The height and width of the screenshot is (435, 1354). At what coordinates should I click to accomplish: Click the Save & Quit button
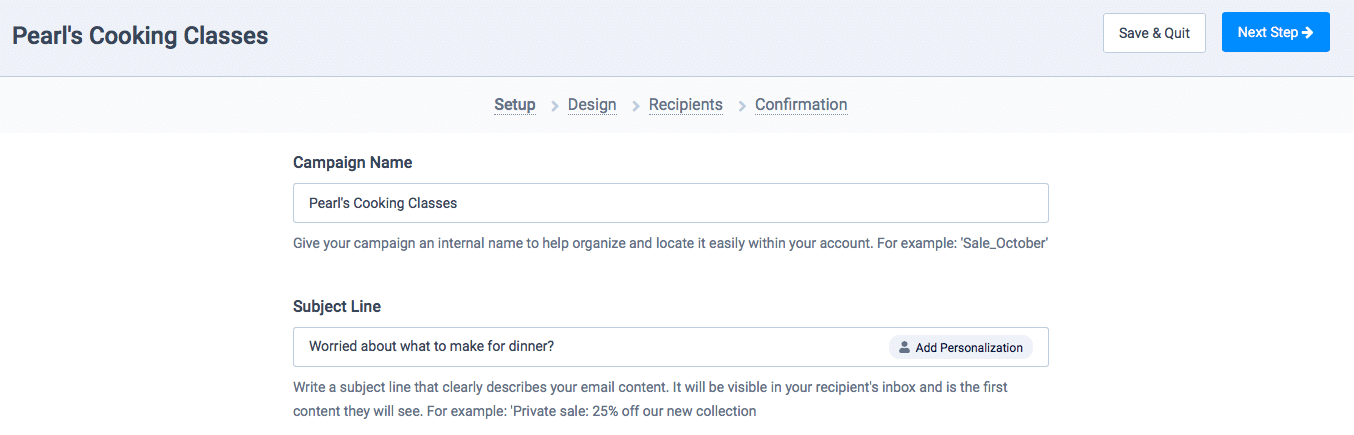click(1154, 33)
